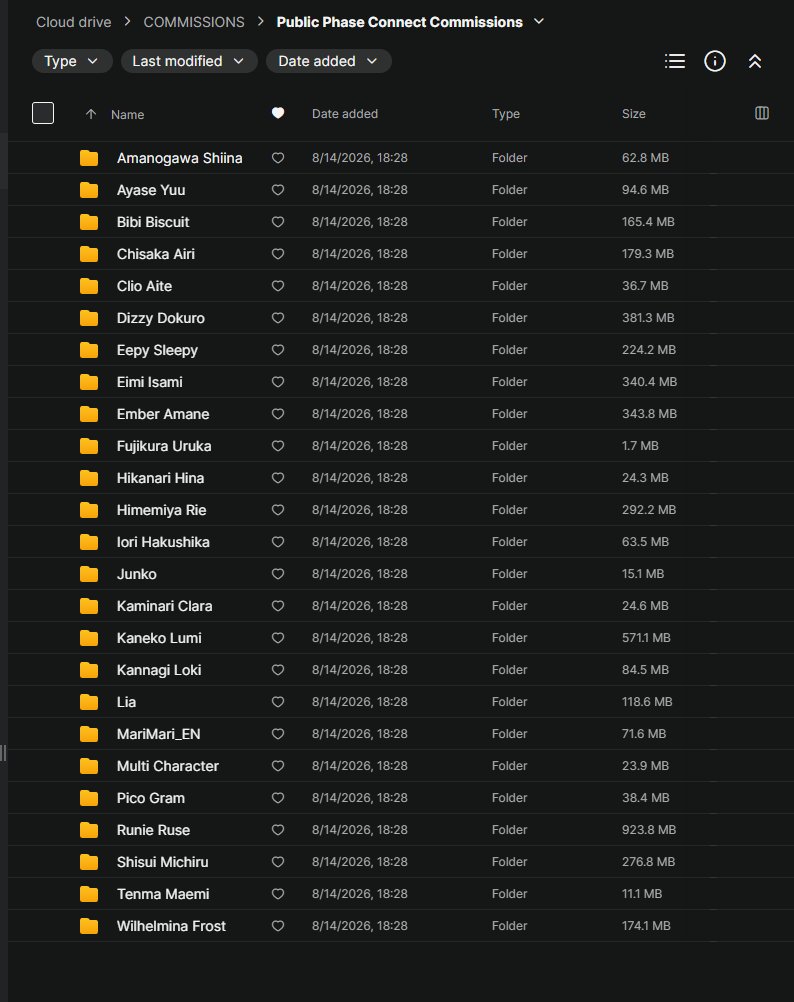Open the info panel icon
This screenshot has height=1002, width=794.
pos(715,61)
